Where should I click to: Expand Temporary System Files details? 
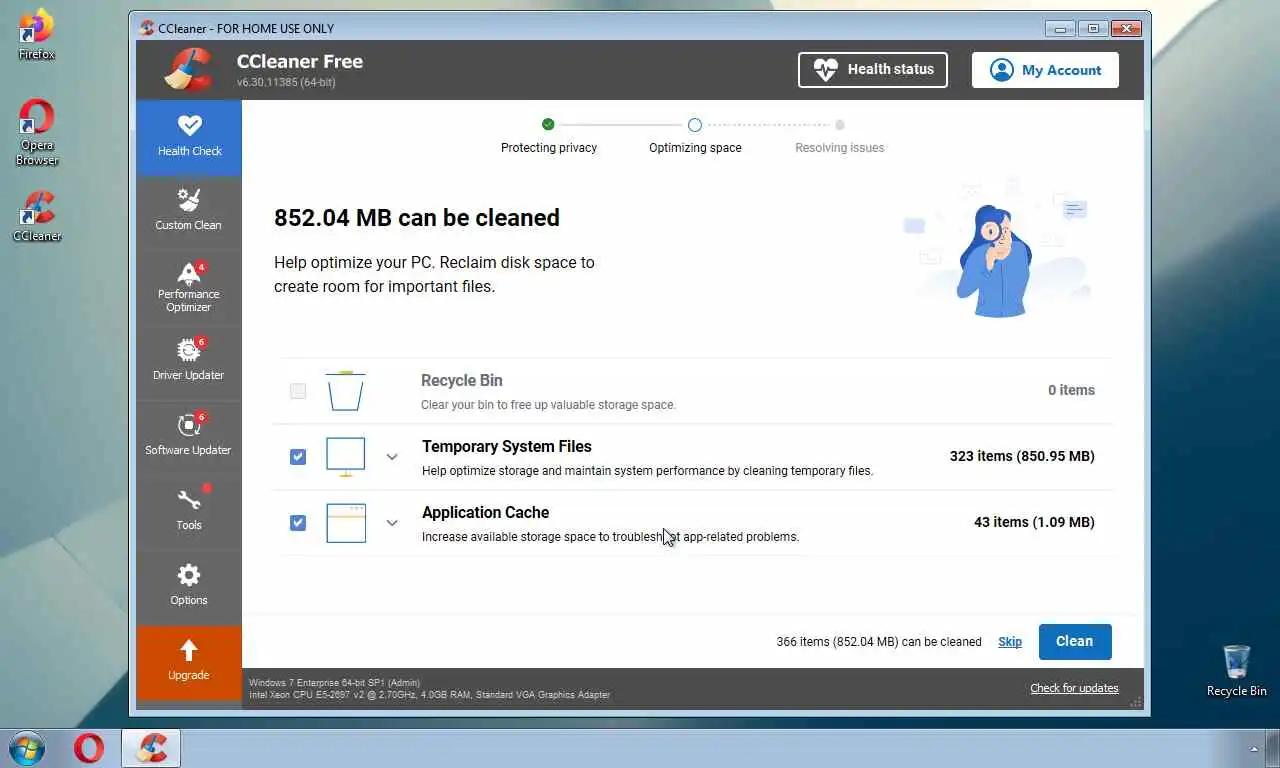(392, 457)
